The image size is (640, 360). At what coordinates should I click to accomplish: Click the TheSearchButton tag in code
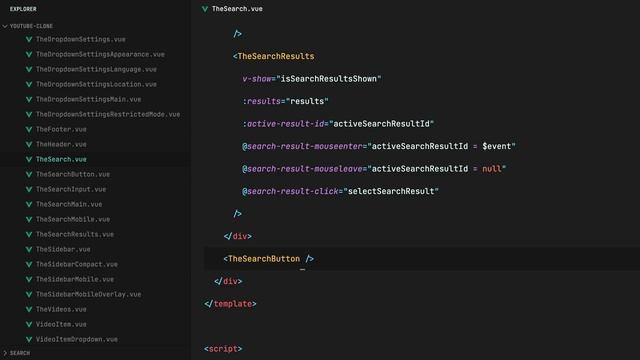coord(264,259)
